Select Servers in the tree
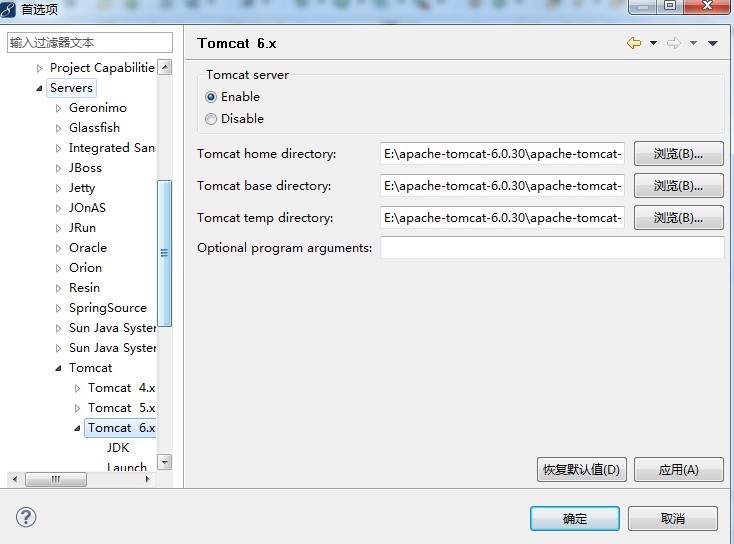 [x=71, y=88]
